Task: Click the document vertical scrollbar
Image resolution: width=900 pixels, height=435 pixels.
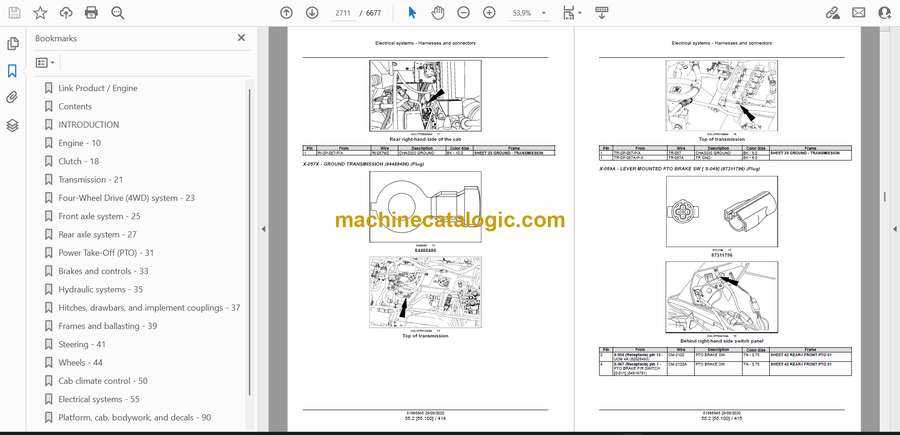Action: pyautogui.click(x=884, y=197)
